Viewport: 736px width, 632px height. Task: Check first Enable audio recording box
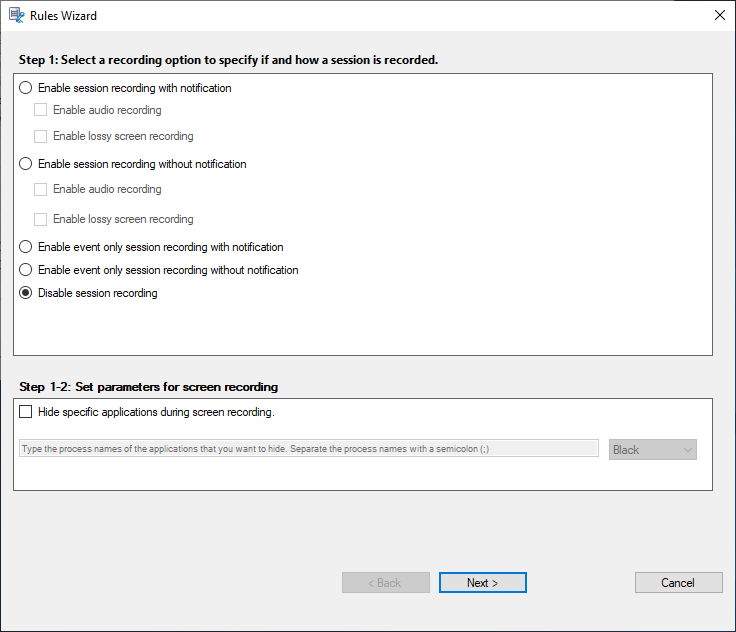41,110
